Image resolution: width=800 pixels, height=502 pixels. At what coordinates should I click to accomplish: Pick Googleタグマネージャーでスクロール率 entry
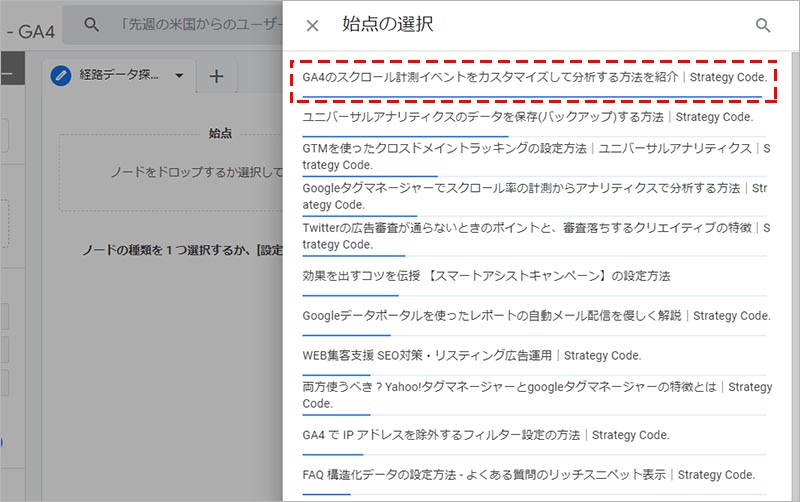coord(535,196)
